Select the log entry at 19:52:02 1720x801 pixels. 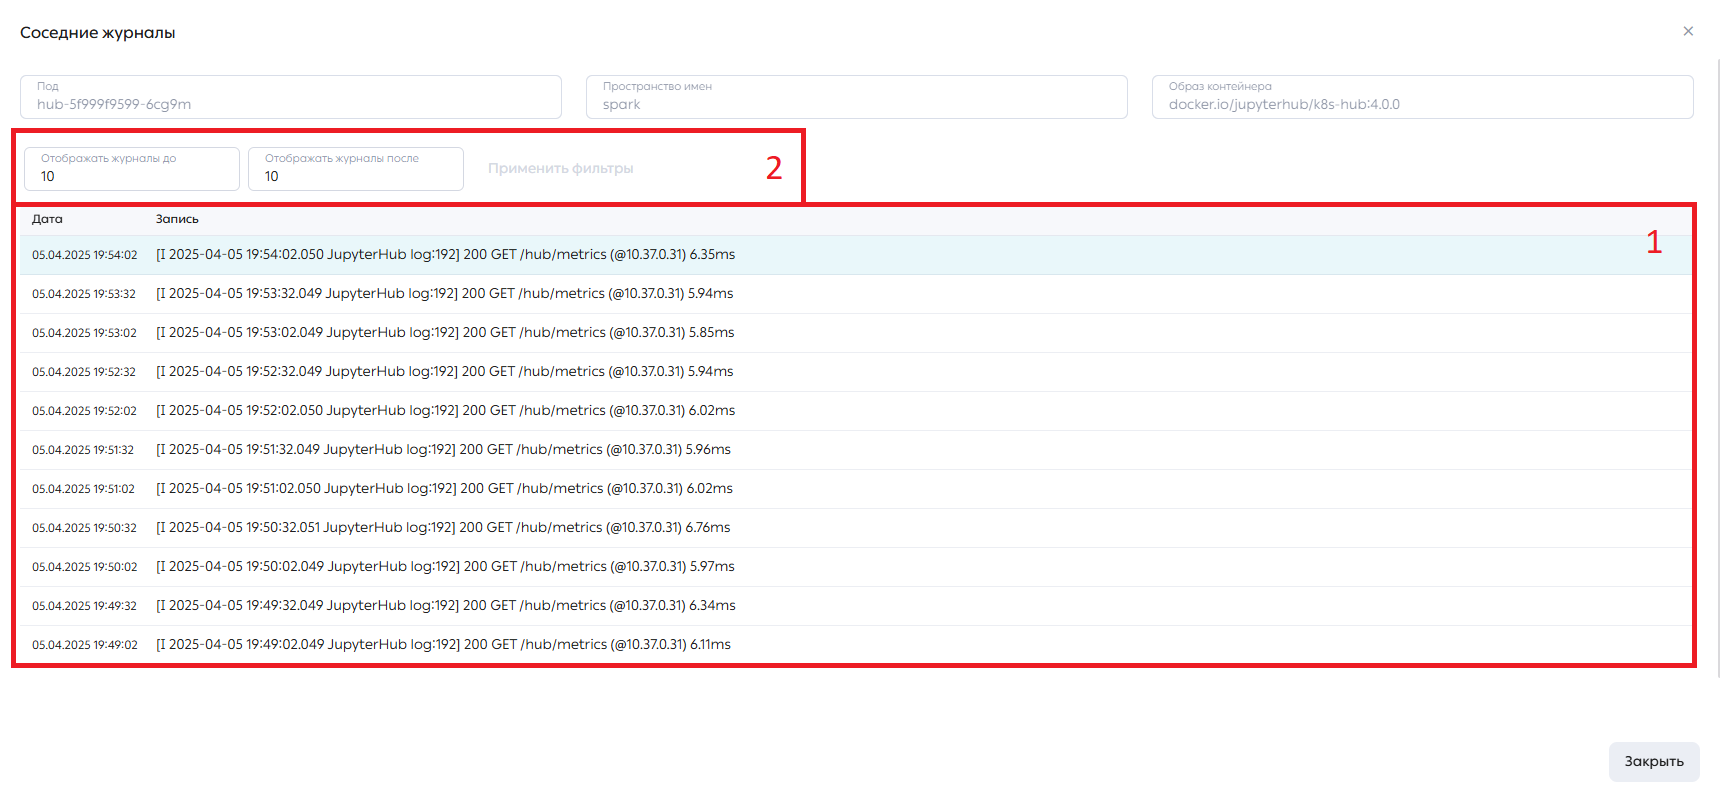855,411
